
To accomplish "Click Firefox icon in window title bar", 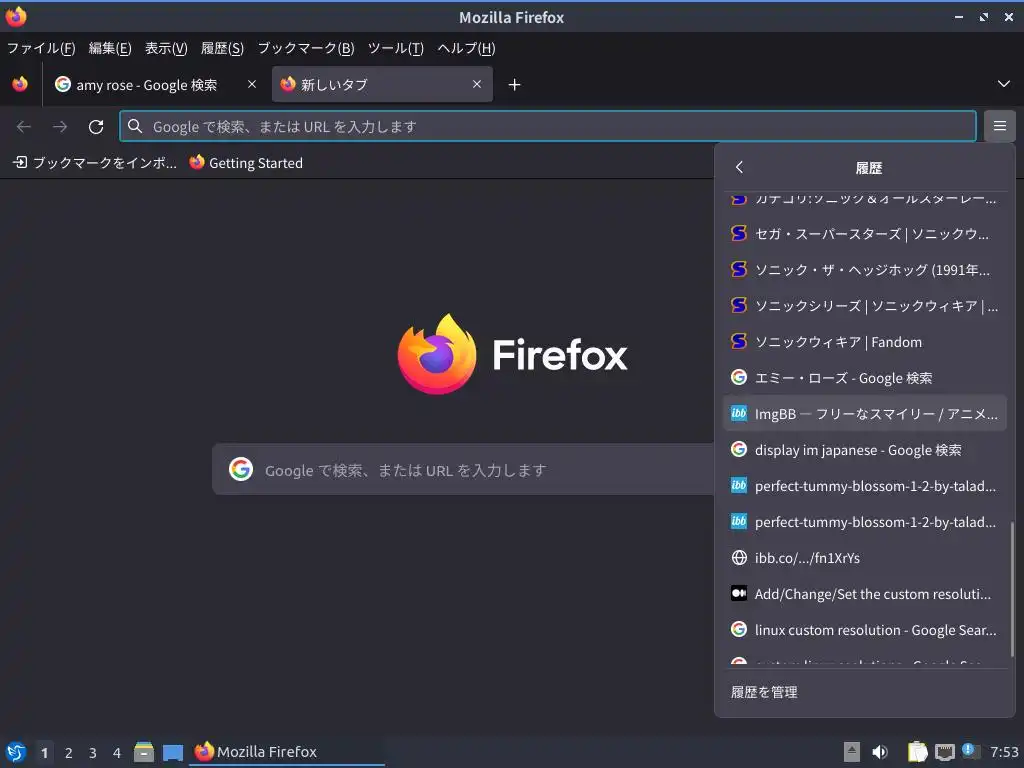I will point(16,16).
